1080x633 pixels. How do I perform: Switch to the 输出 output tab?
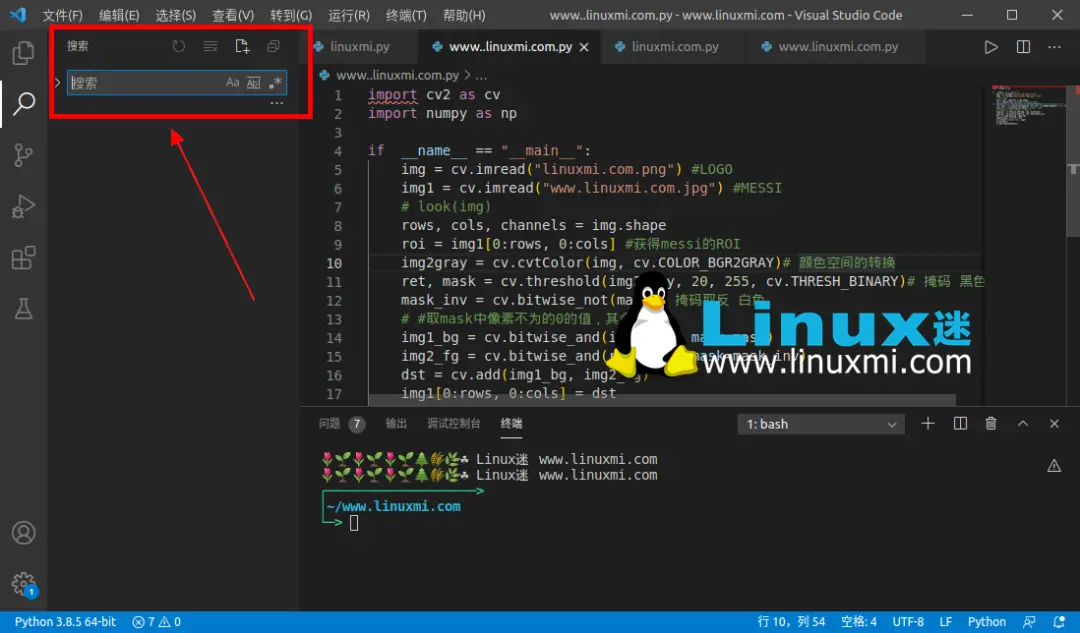point(396,424)
